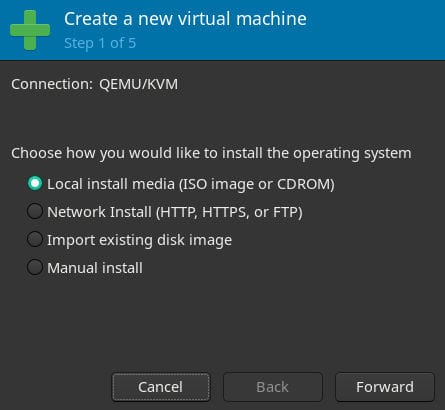
Task: Click the 'Network Install (HTTP, HTTPS, or FTP)' label
Action: (175, 212)
